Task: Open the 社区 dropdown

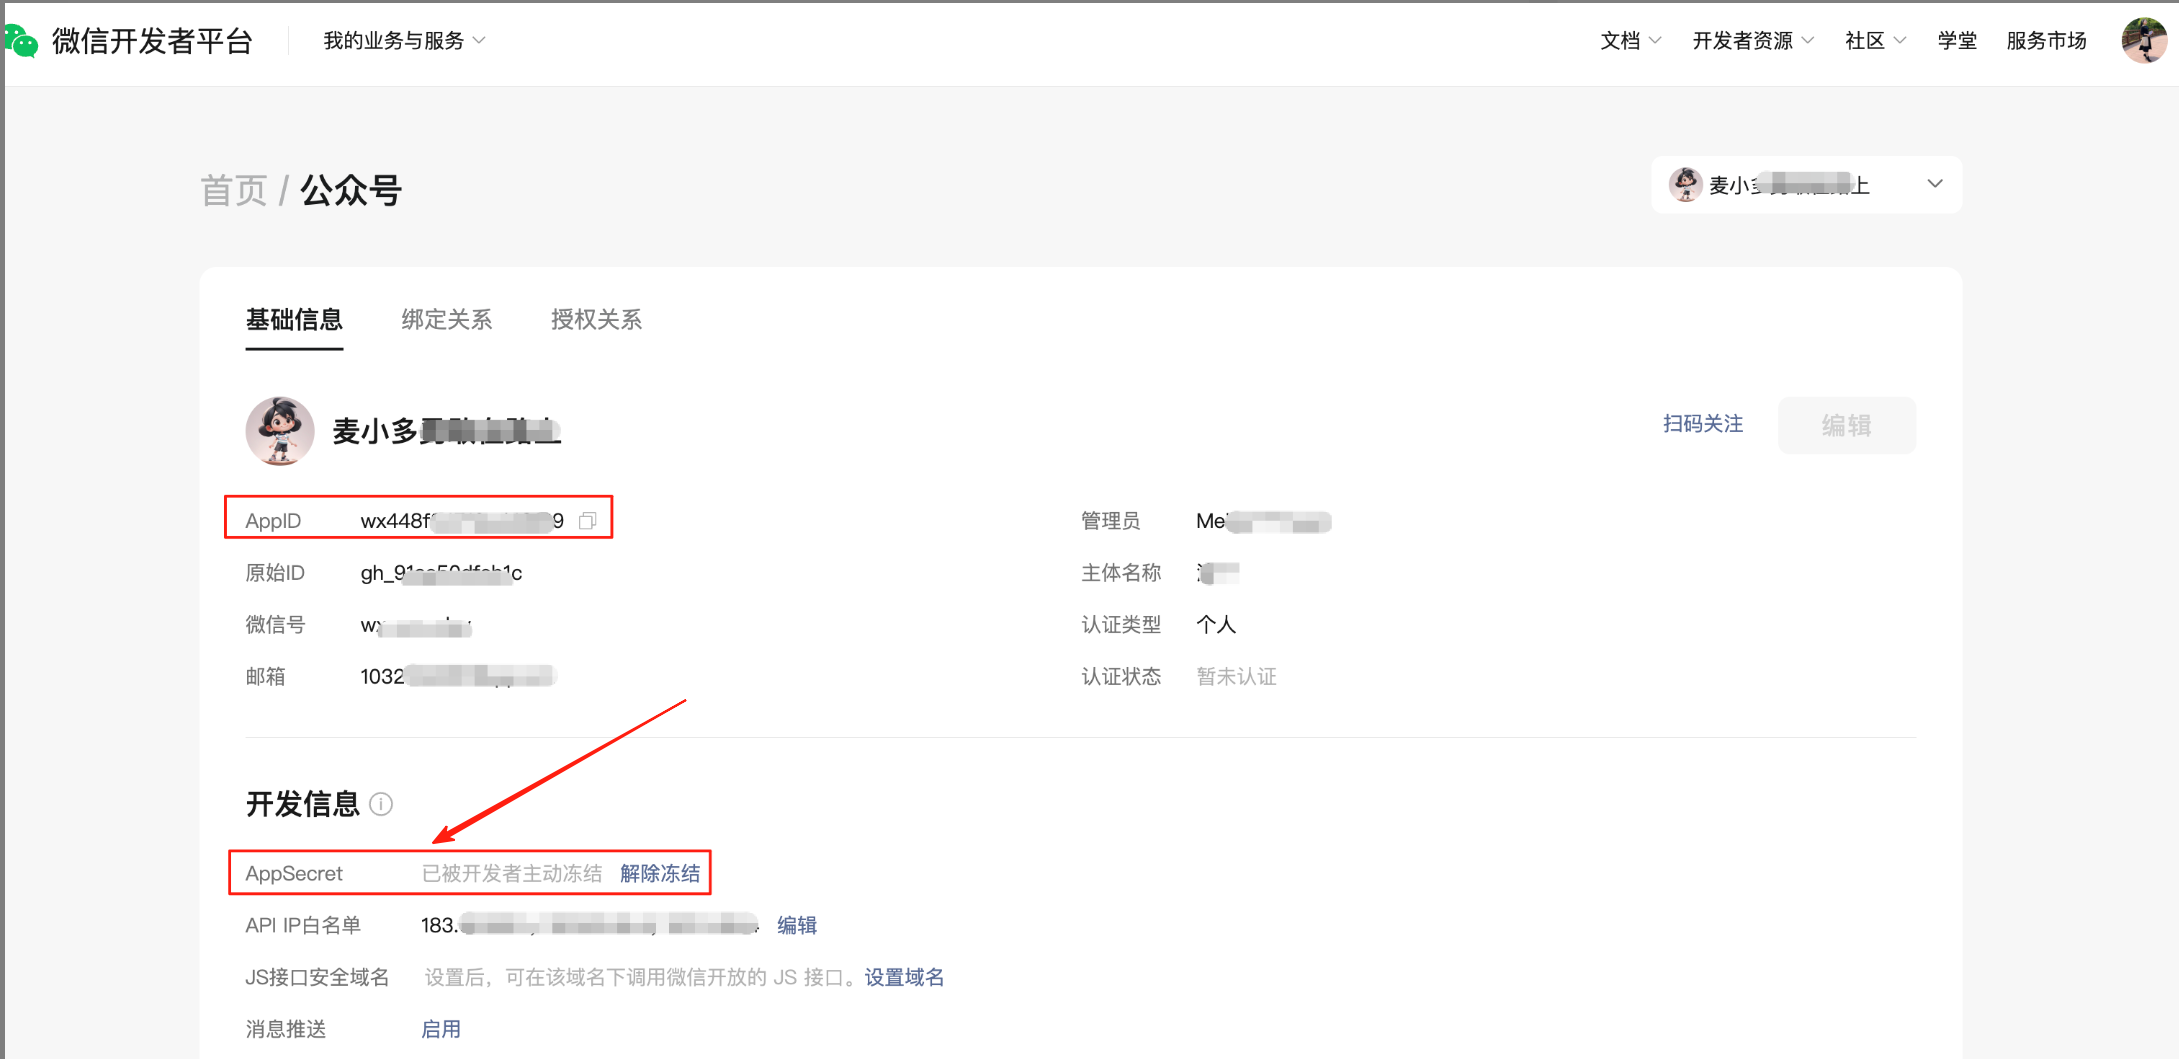Action: [x=1875, y=41]
